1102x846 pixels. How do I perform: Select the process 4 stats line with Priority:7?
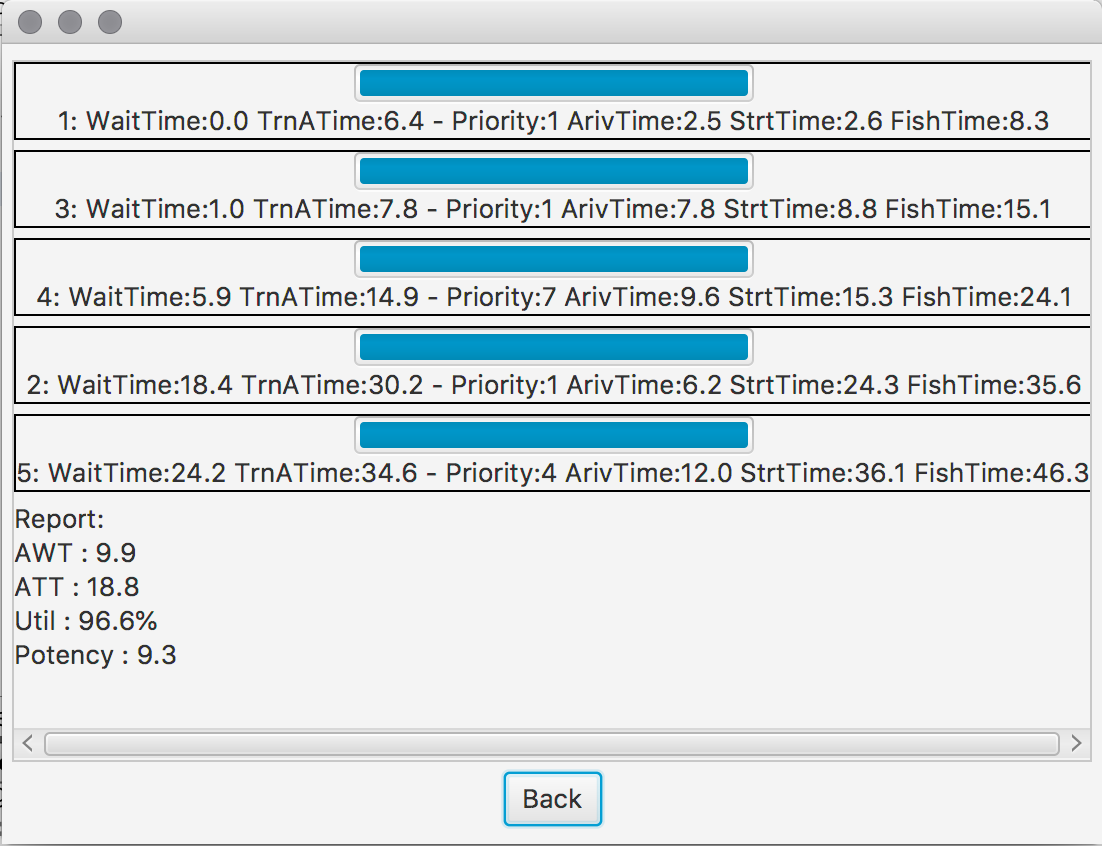click(x=553, y=297)
